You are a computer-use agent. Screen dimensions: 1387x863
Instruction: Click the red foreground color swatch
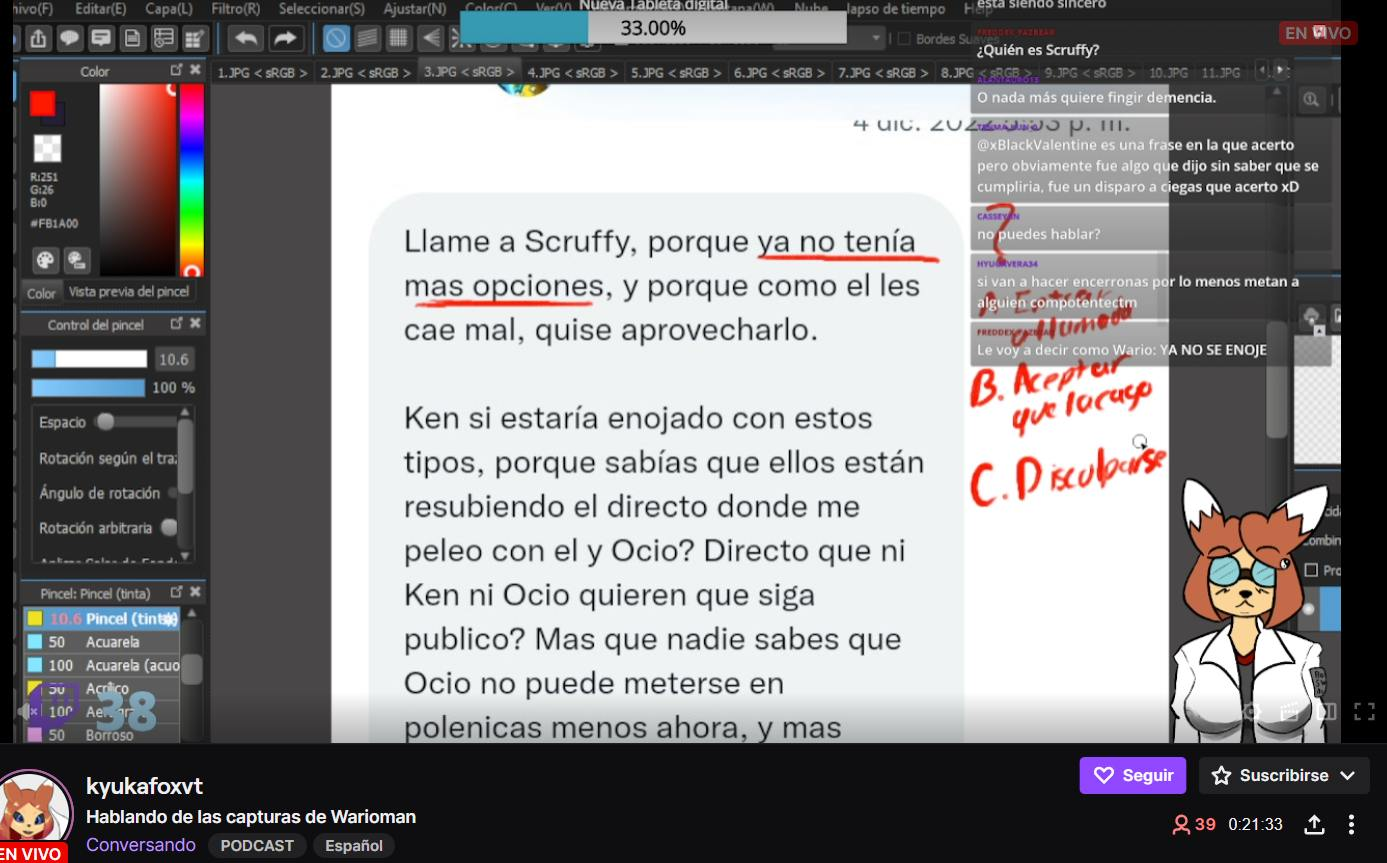coord(42,103)
